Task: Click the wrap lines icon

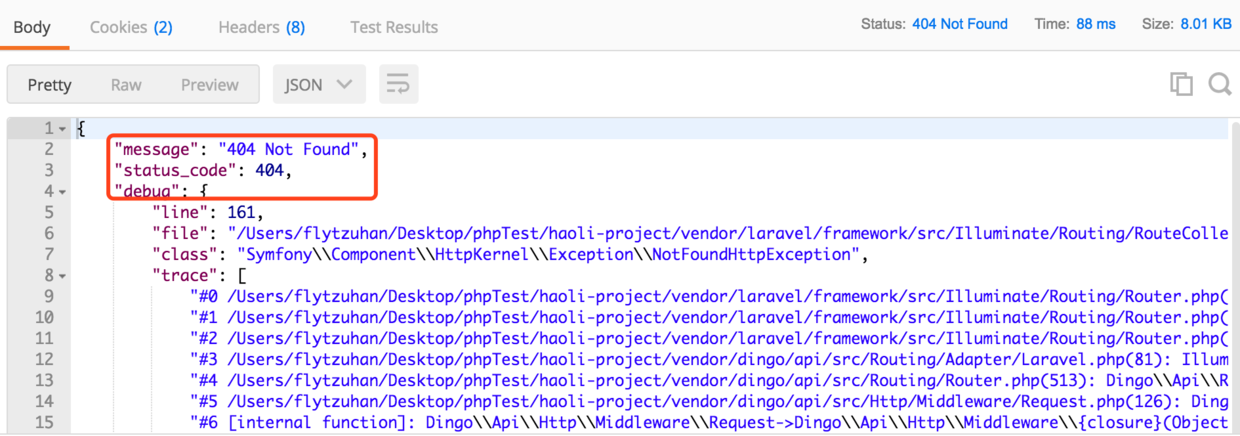Action: point(398,85)
